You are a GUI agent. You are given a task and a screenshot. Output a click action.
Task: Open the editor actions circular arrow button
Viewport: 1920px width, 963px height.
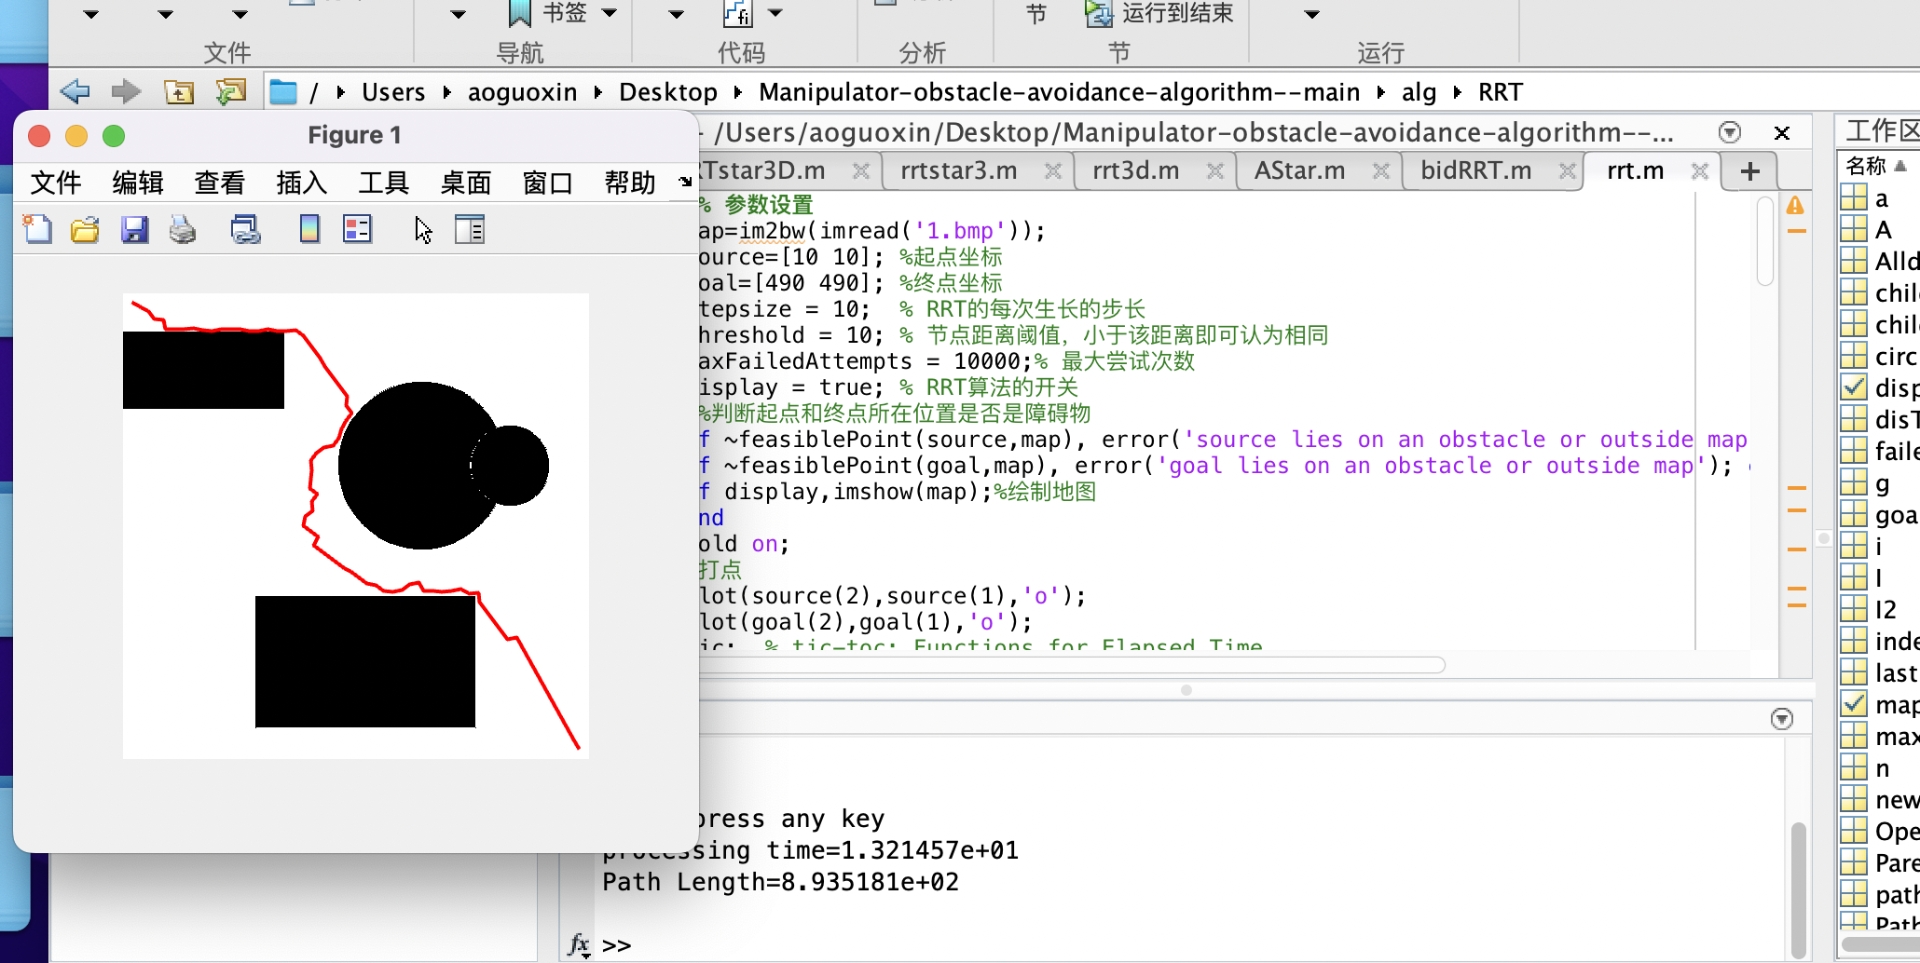coord(1730,132)
